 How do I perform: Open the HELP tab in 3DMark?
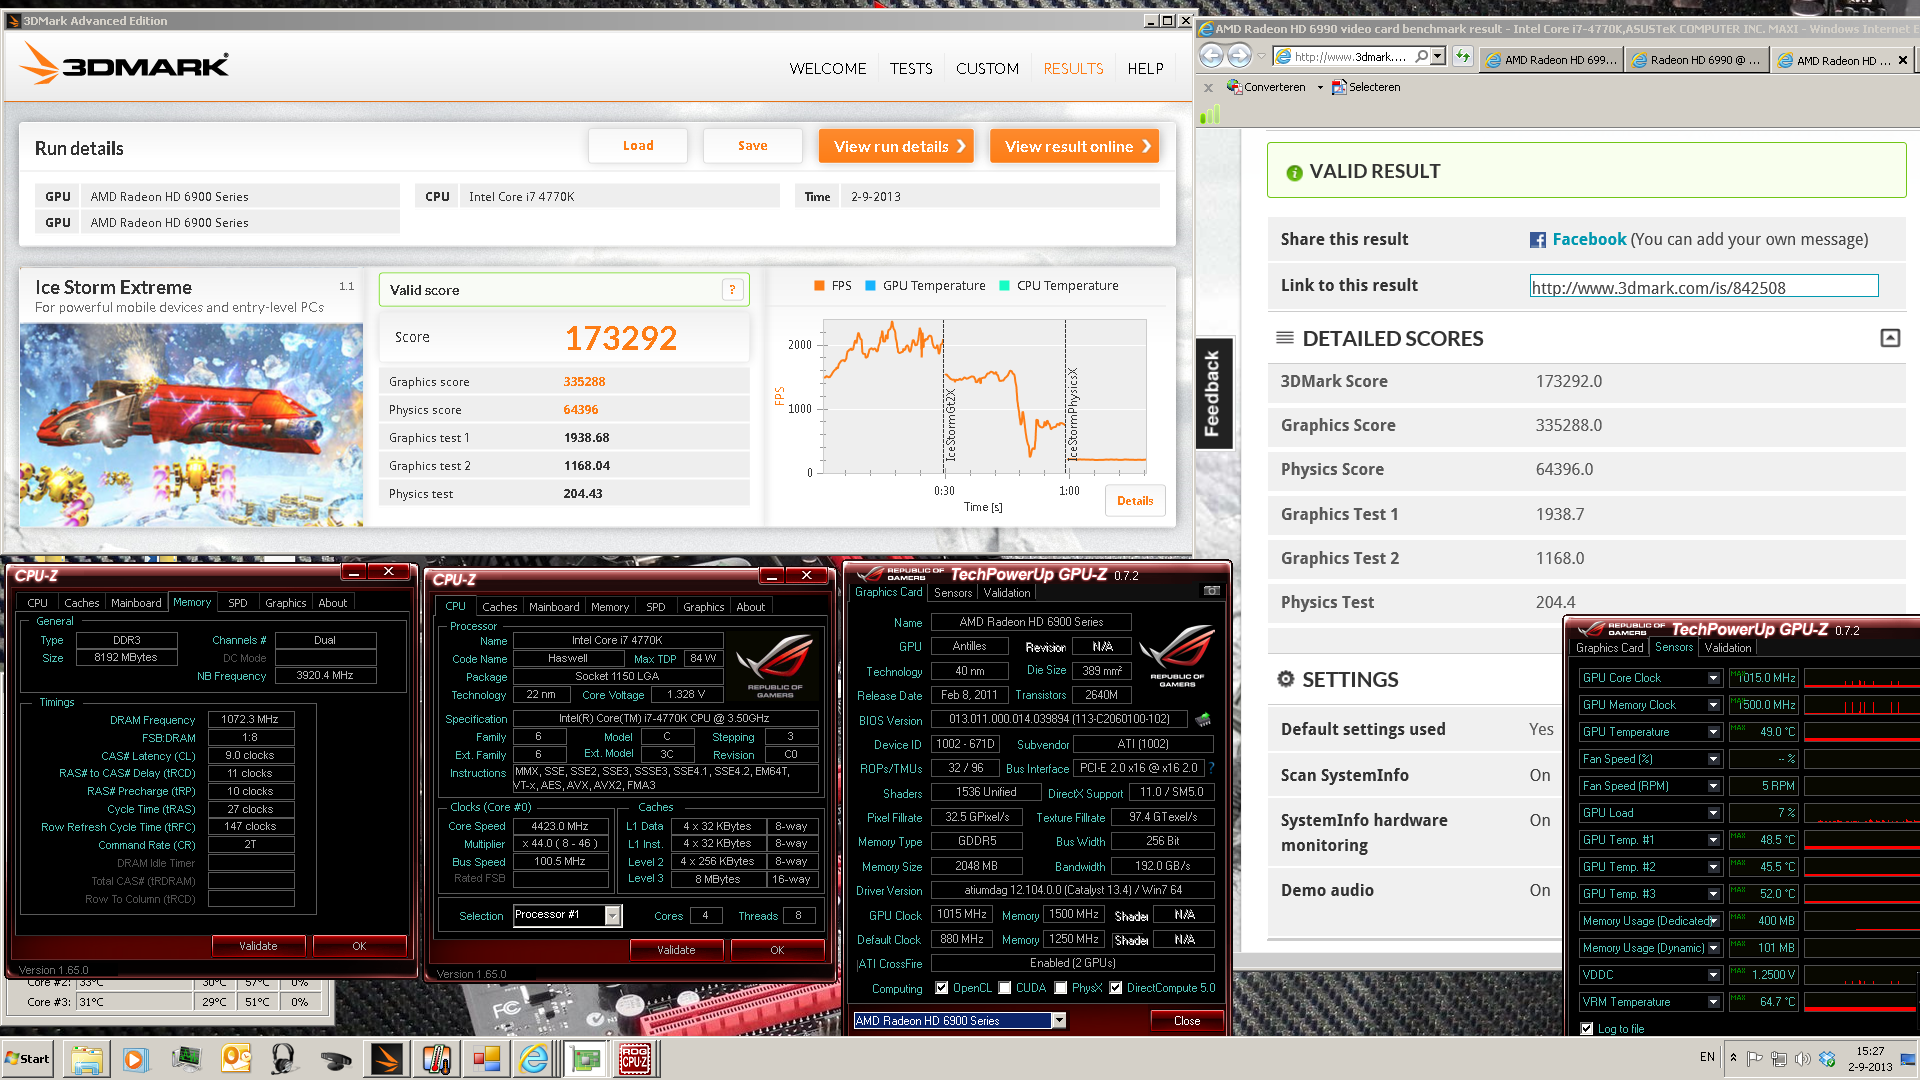1145,69
